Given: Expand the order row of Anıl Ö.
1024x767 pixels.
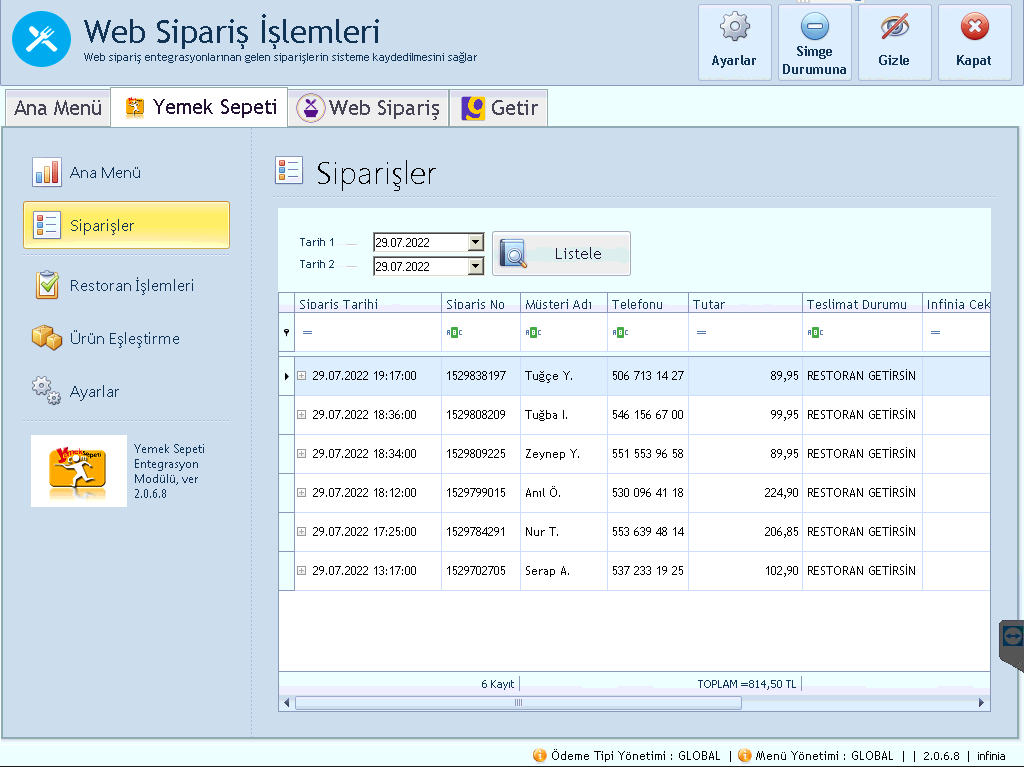Looking at the screenshot, I should click(302, 493).
